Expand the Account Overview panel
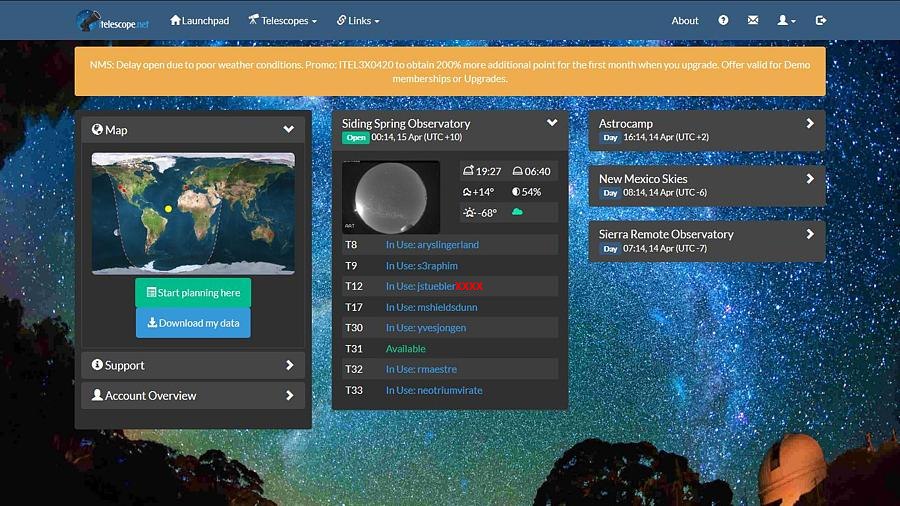 pos(289,395)
